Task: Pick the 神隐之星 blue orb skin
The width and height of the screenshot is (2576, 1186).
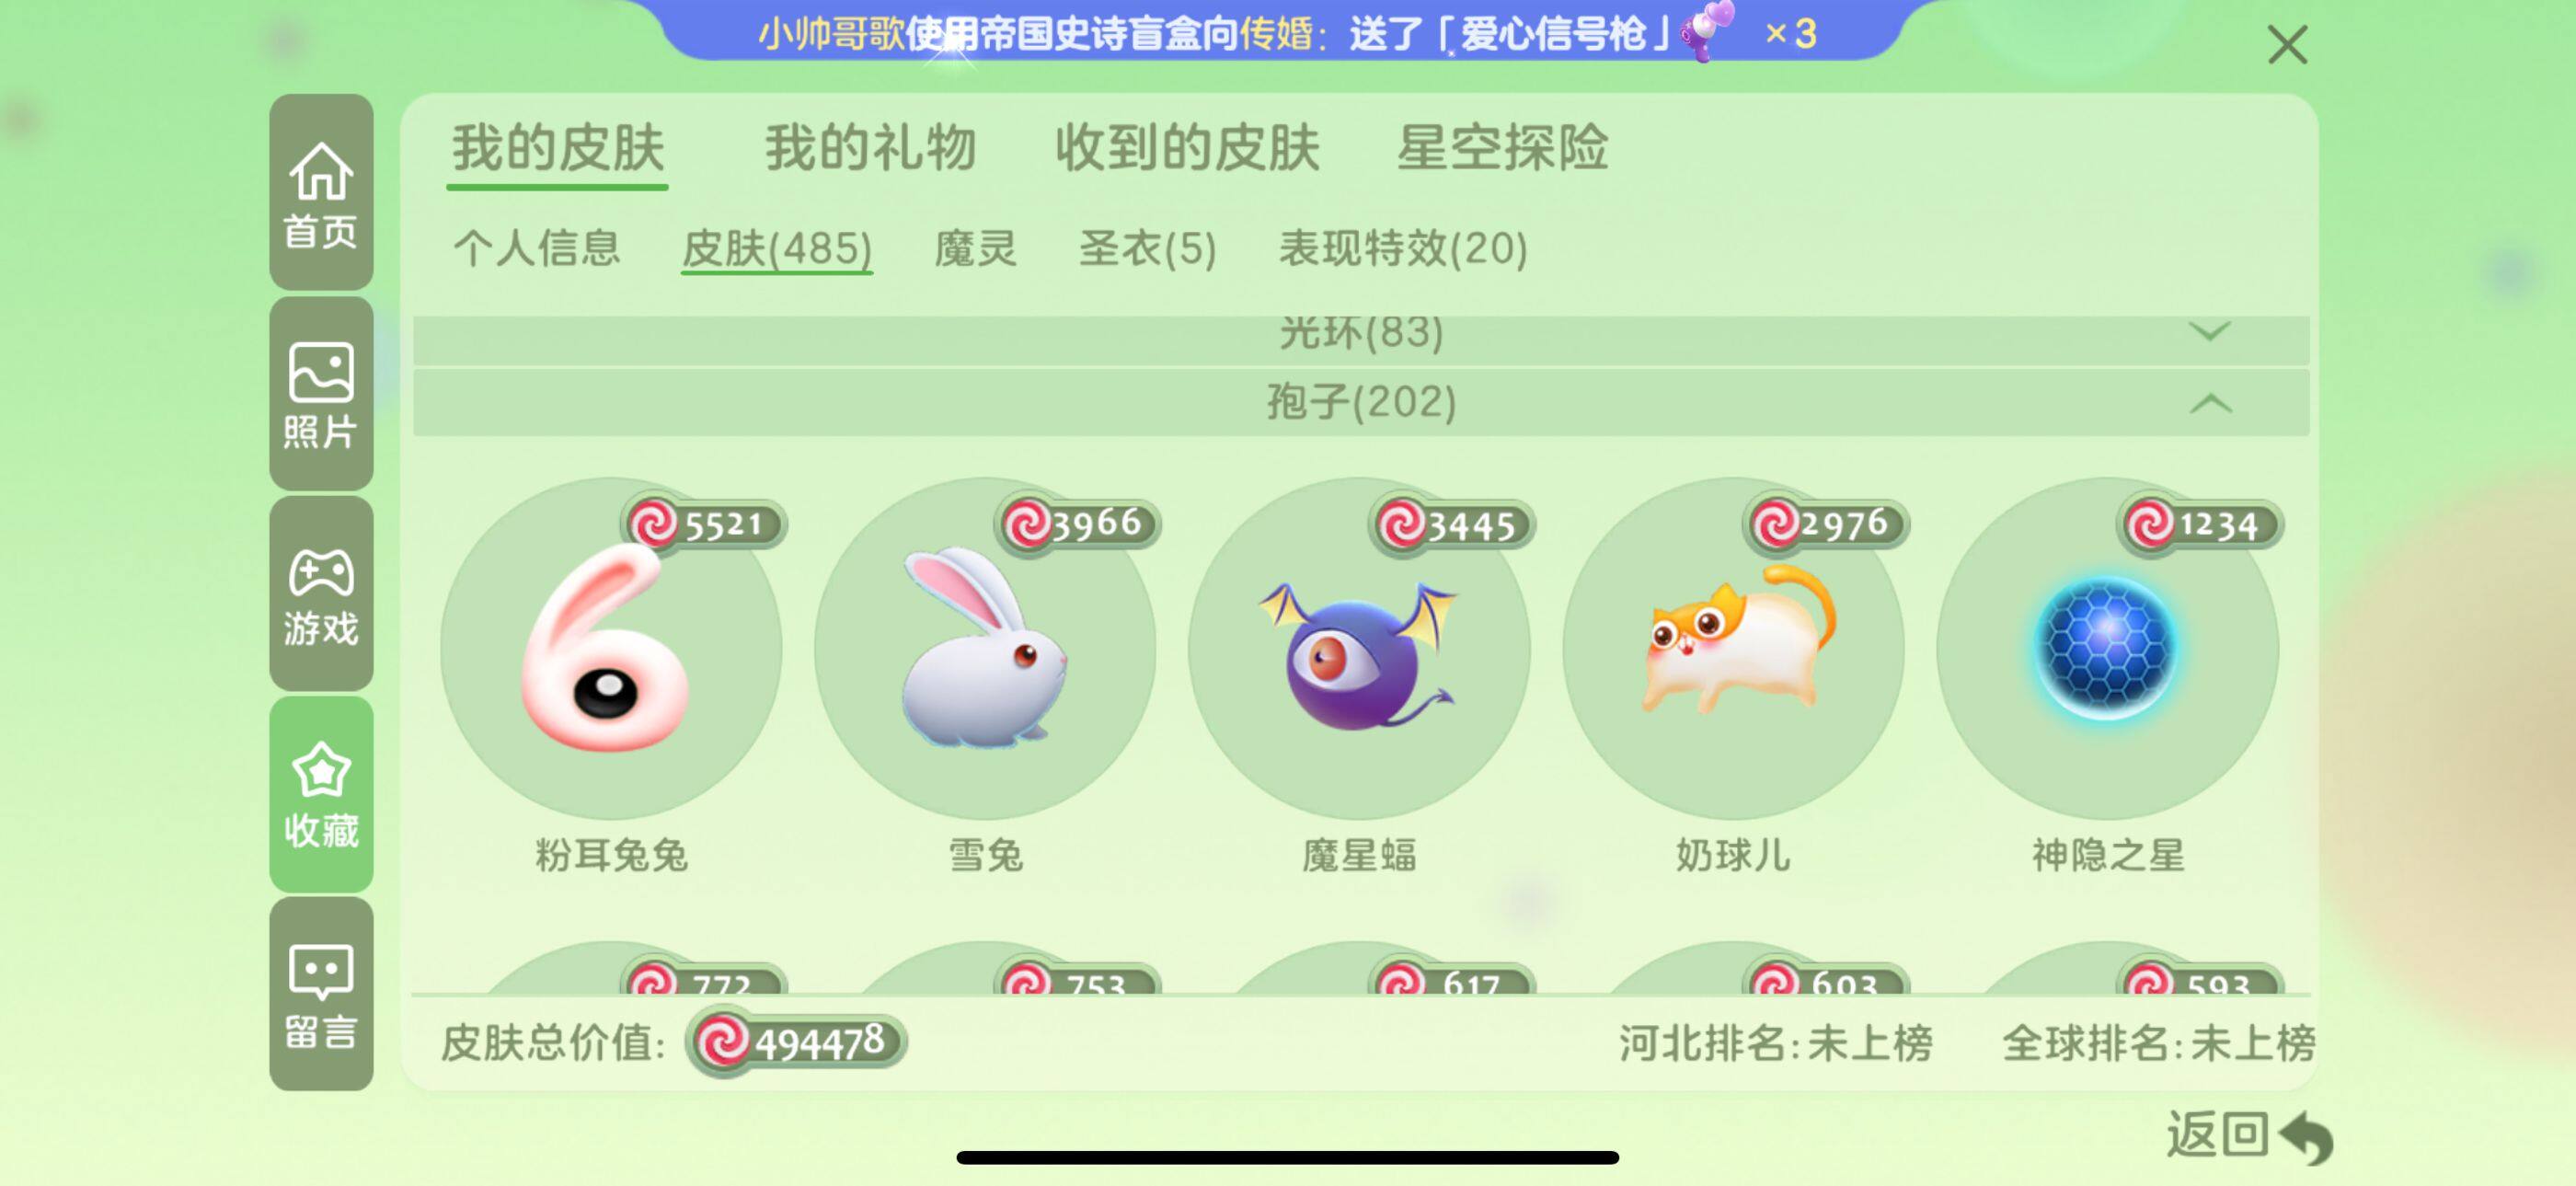Action: click(2107, 648)
